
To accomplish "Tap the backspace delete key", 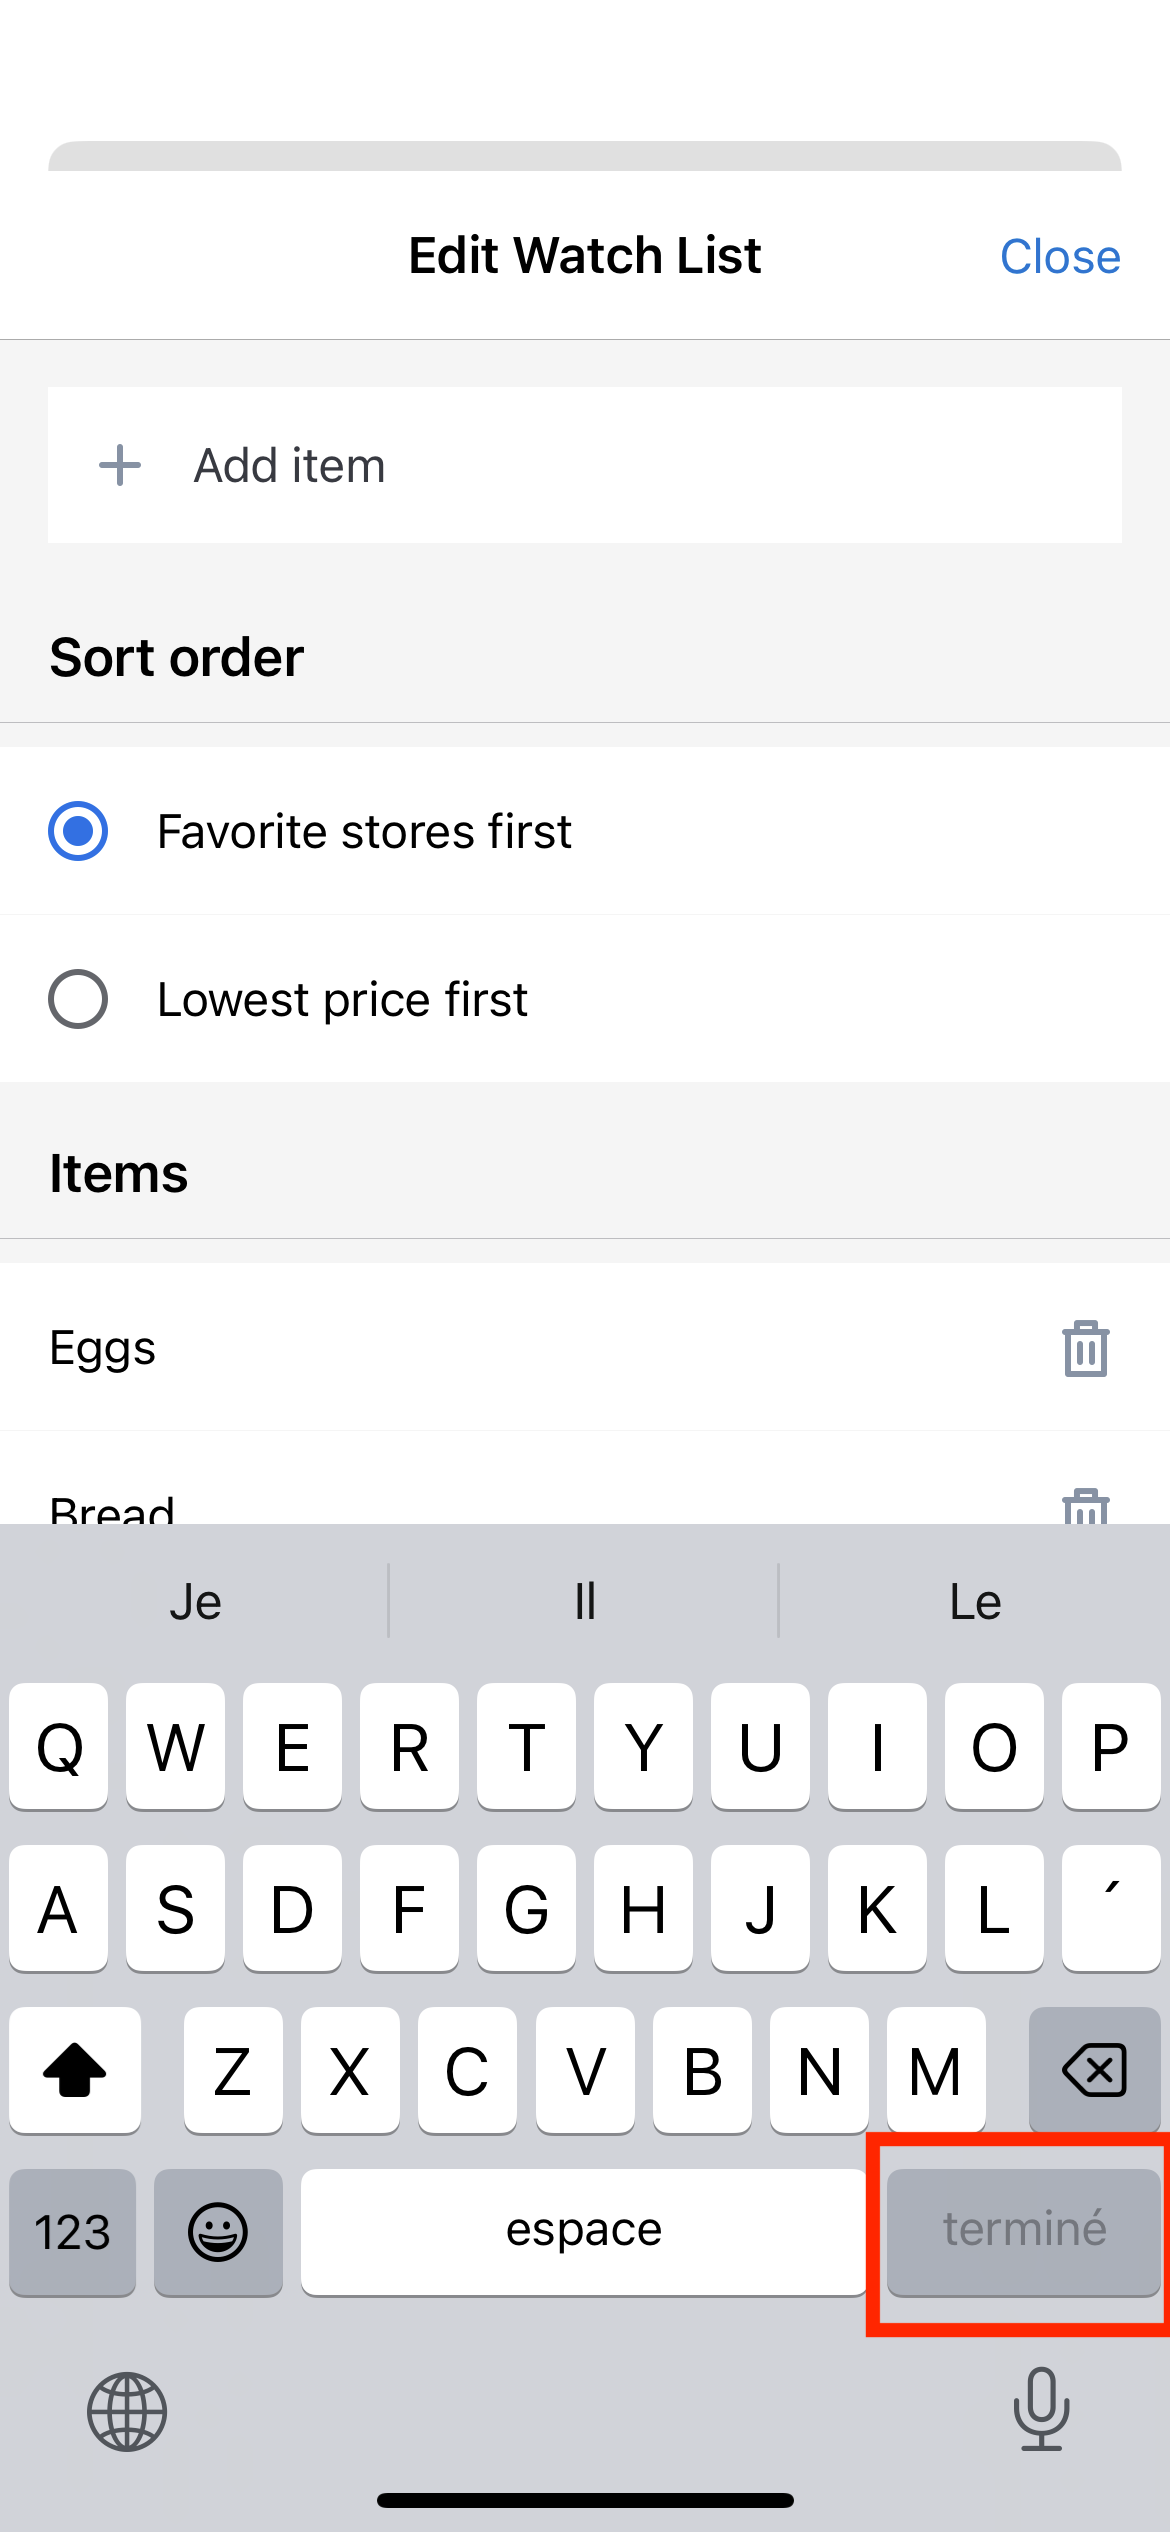I will pos(1094,2069).
